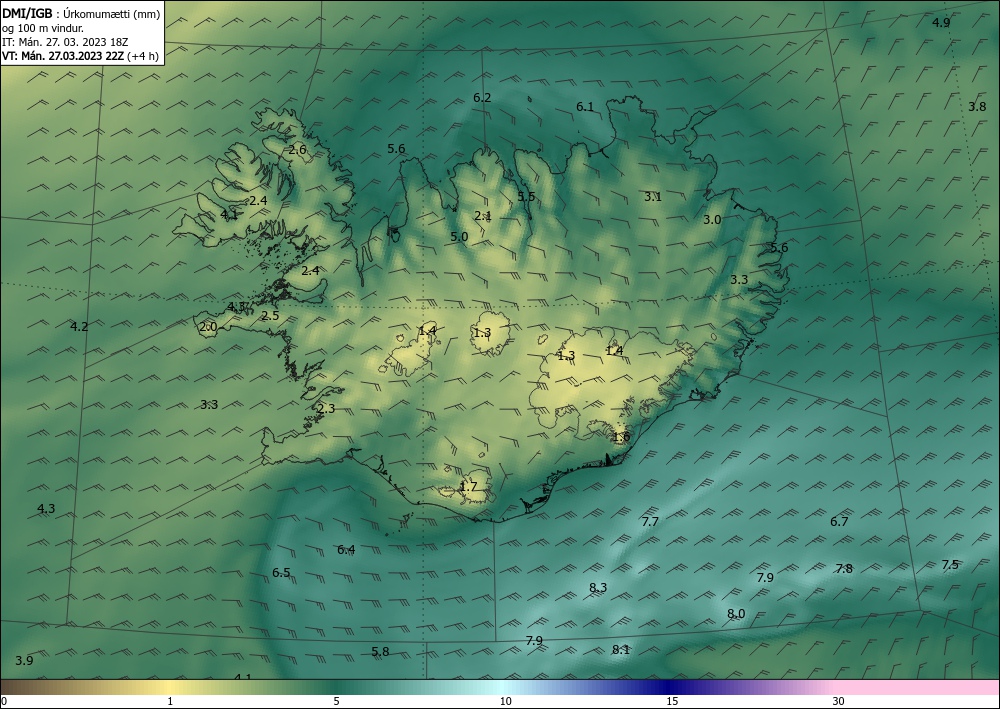
Task: Click the 3.9 value label
Action: (24, 661)
